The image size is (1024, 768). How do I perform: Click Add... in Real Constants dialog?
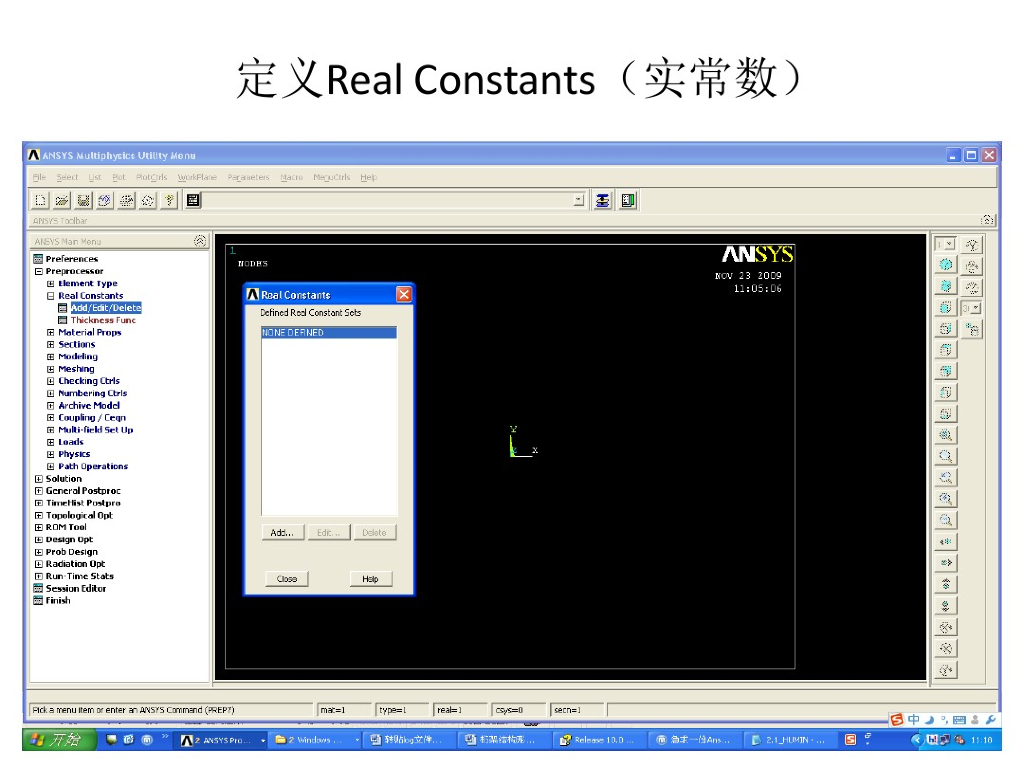(282, 533)
